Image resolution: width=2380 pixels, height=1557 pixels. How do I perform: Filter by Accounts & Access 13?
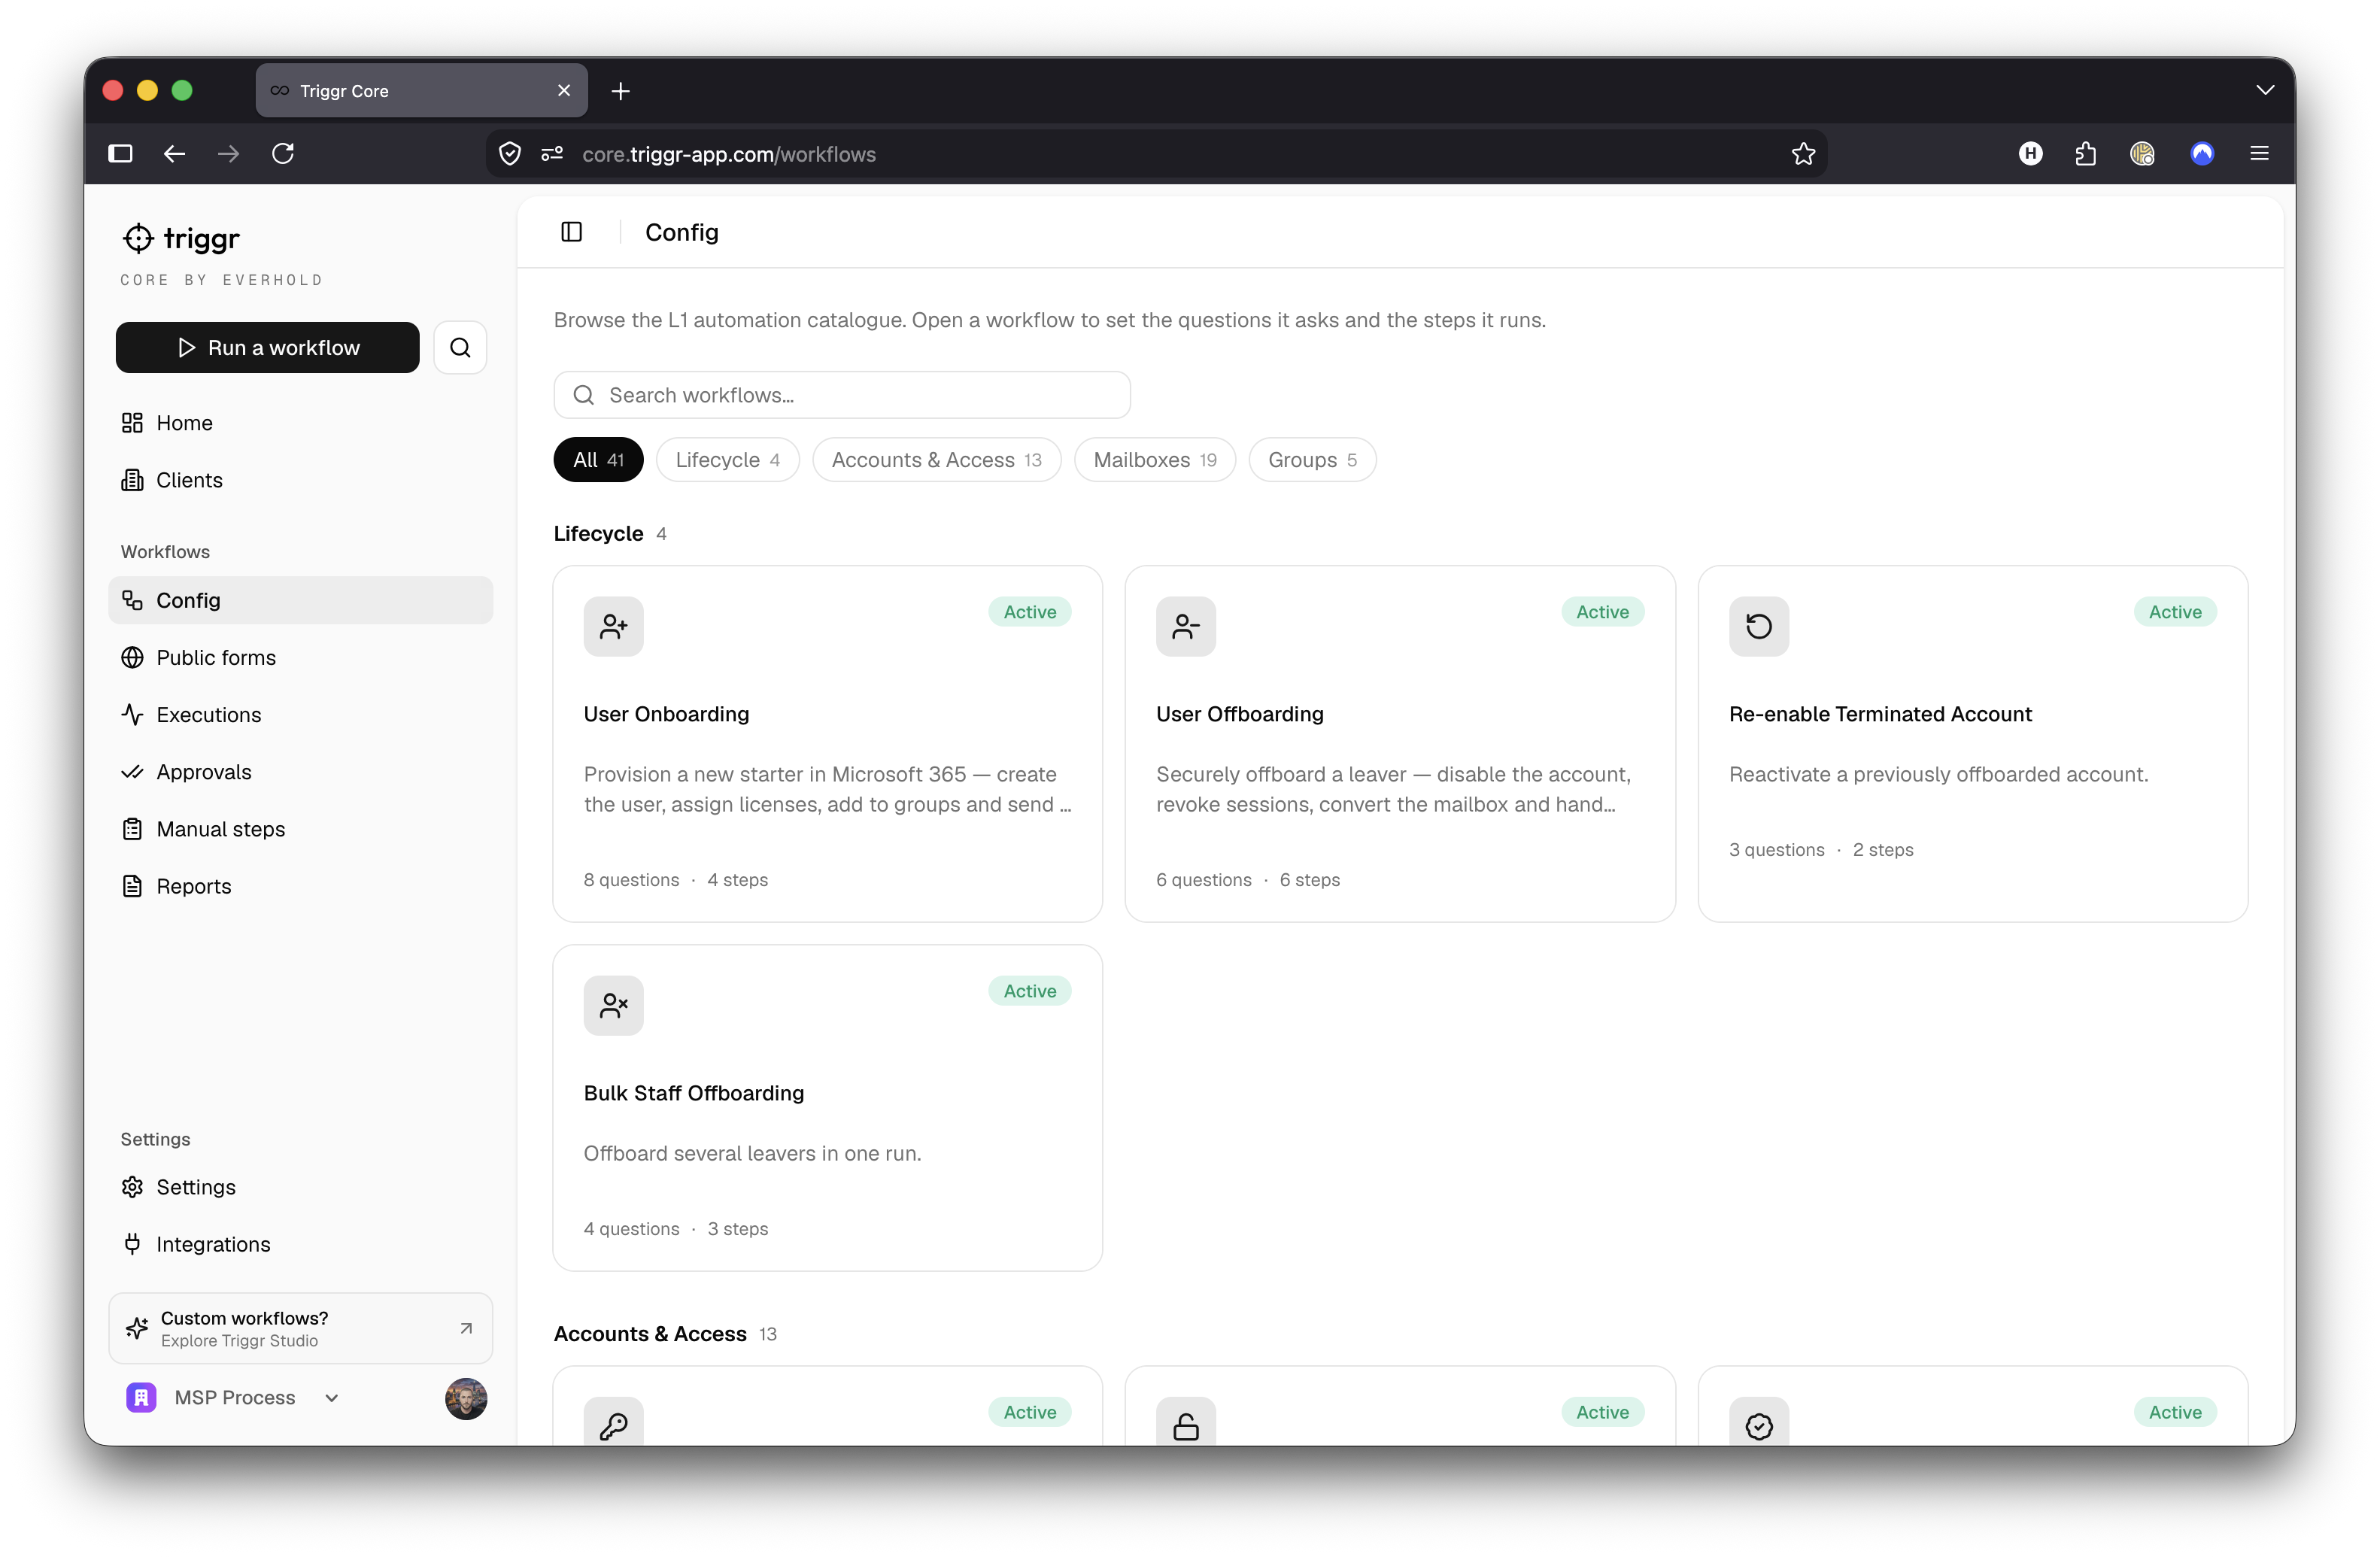pyautogui.click(x=936, y=460)
